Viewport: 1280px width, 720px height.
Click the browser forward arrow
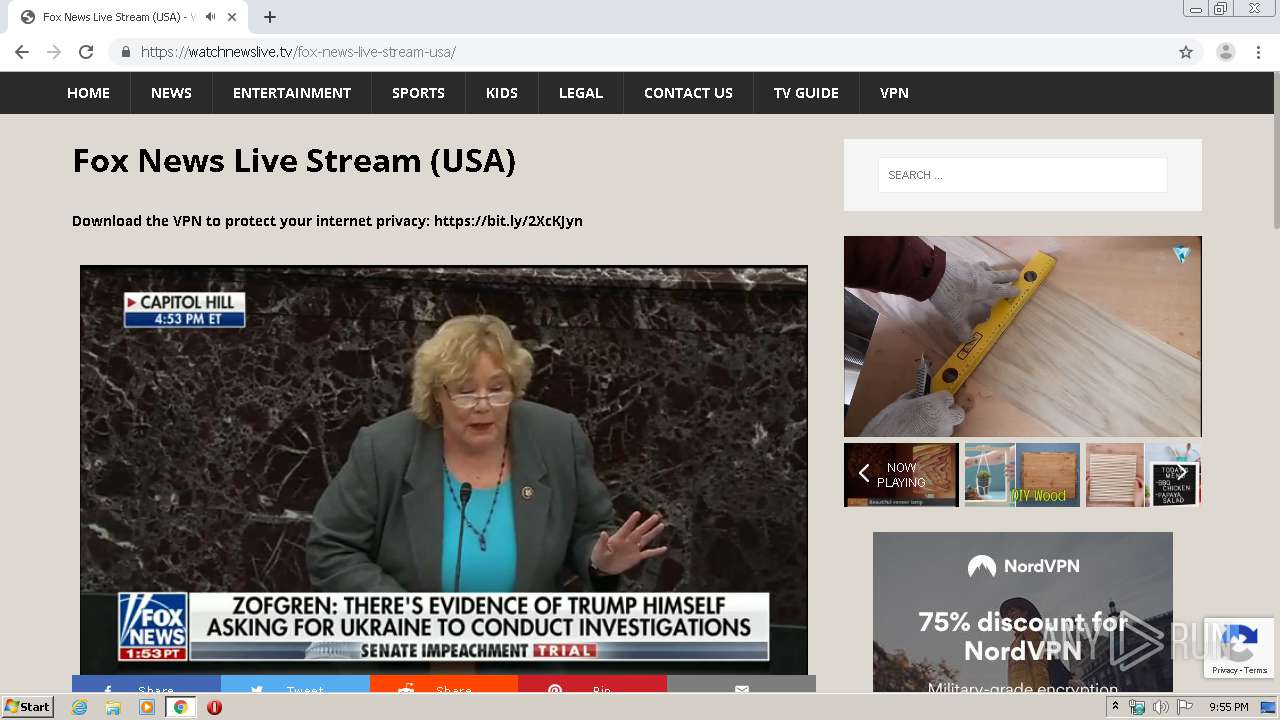54,52
